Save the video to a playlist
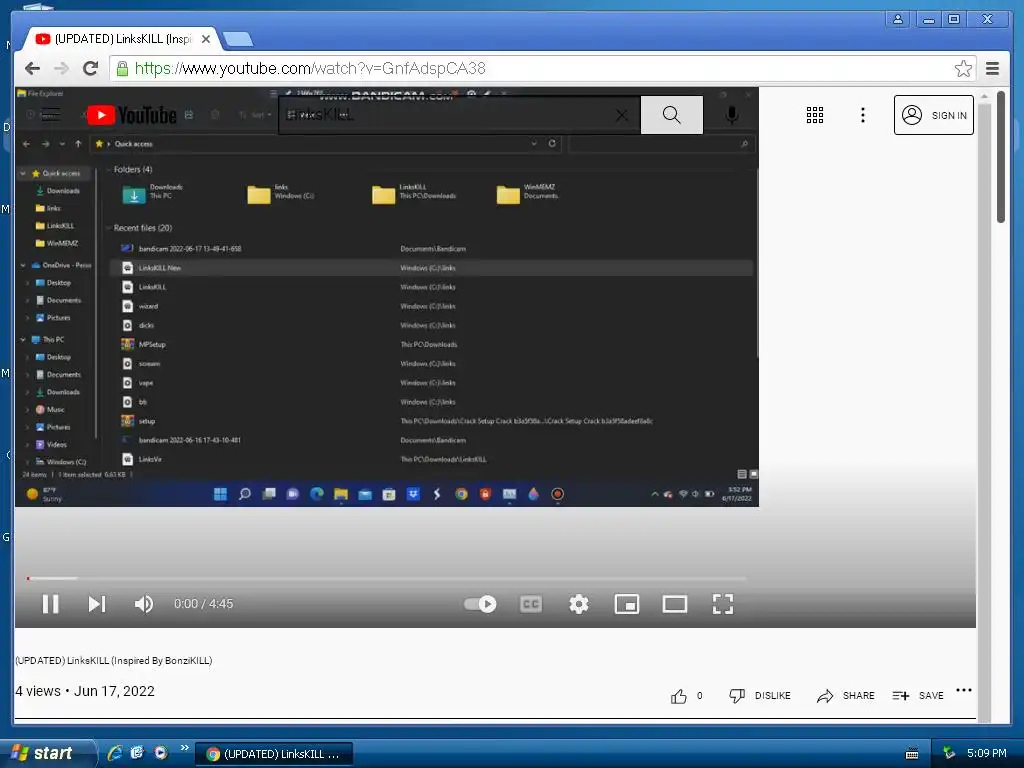 coord(918,696)
